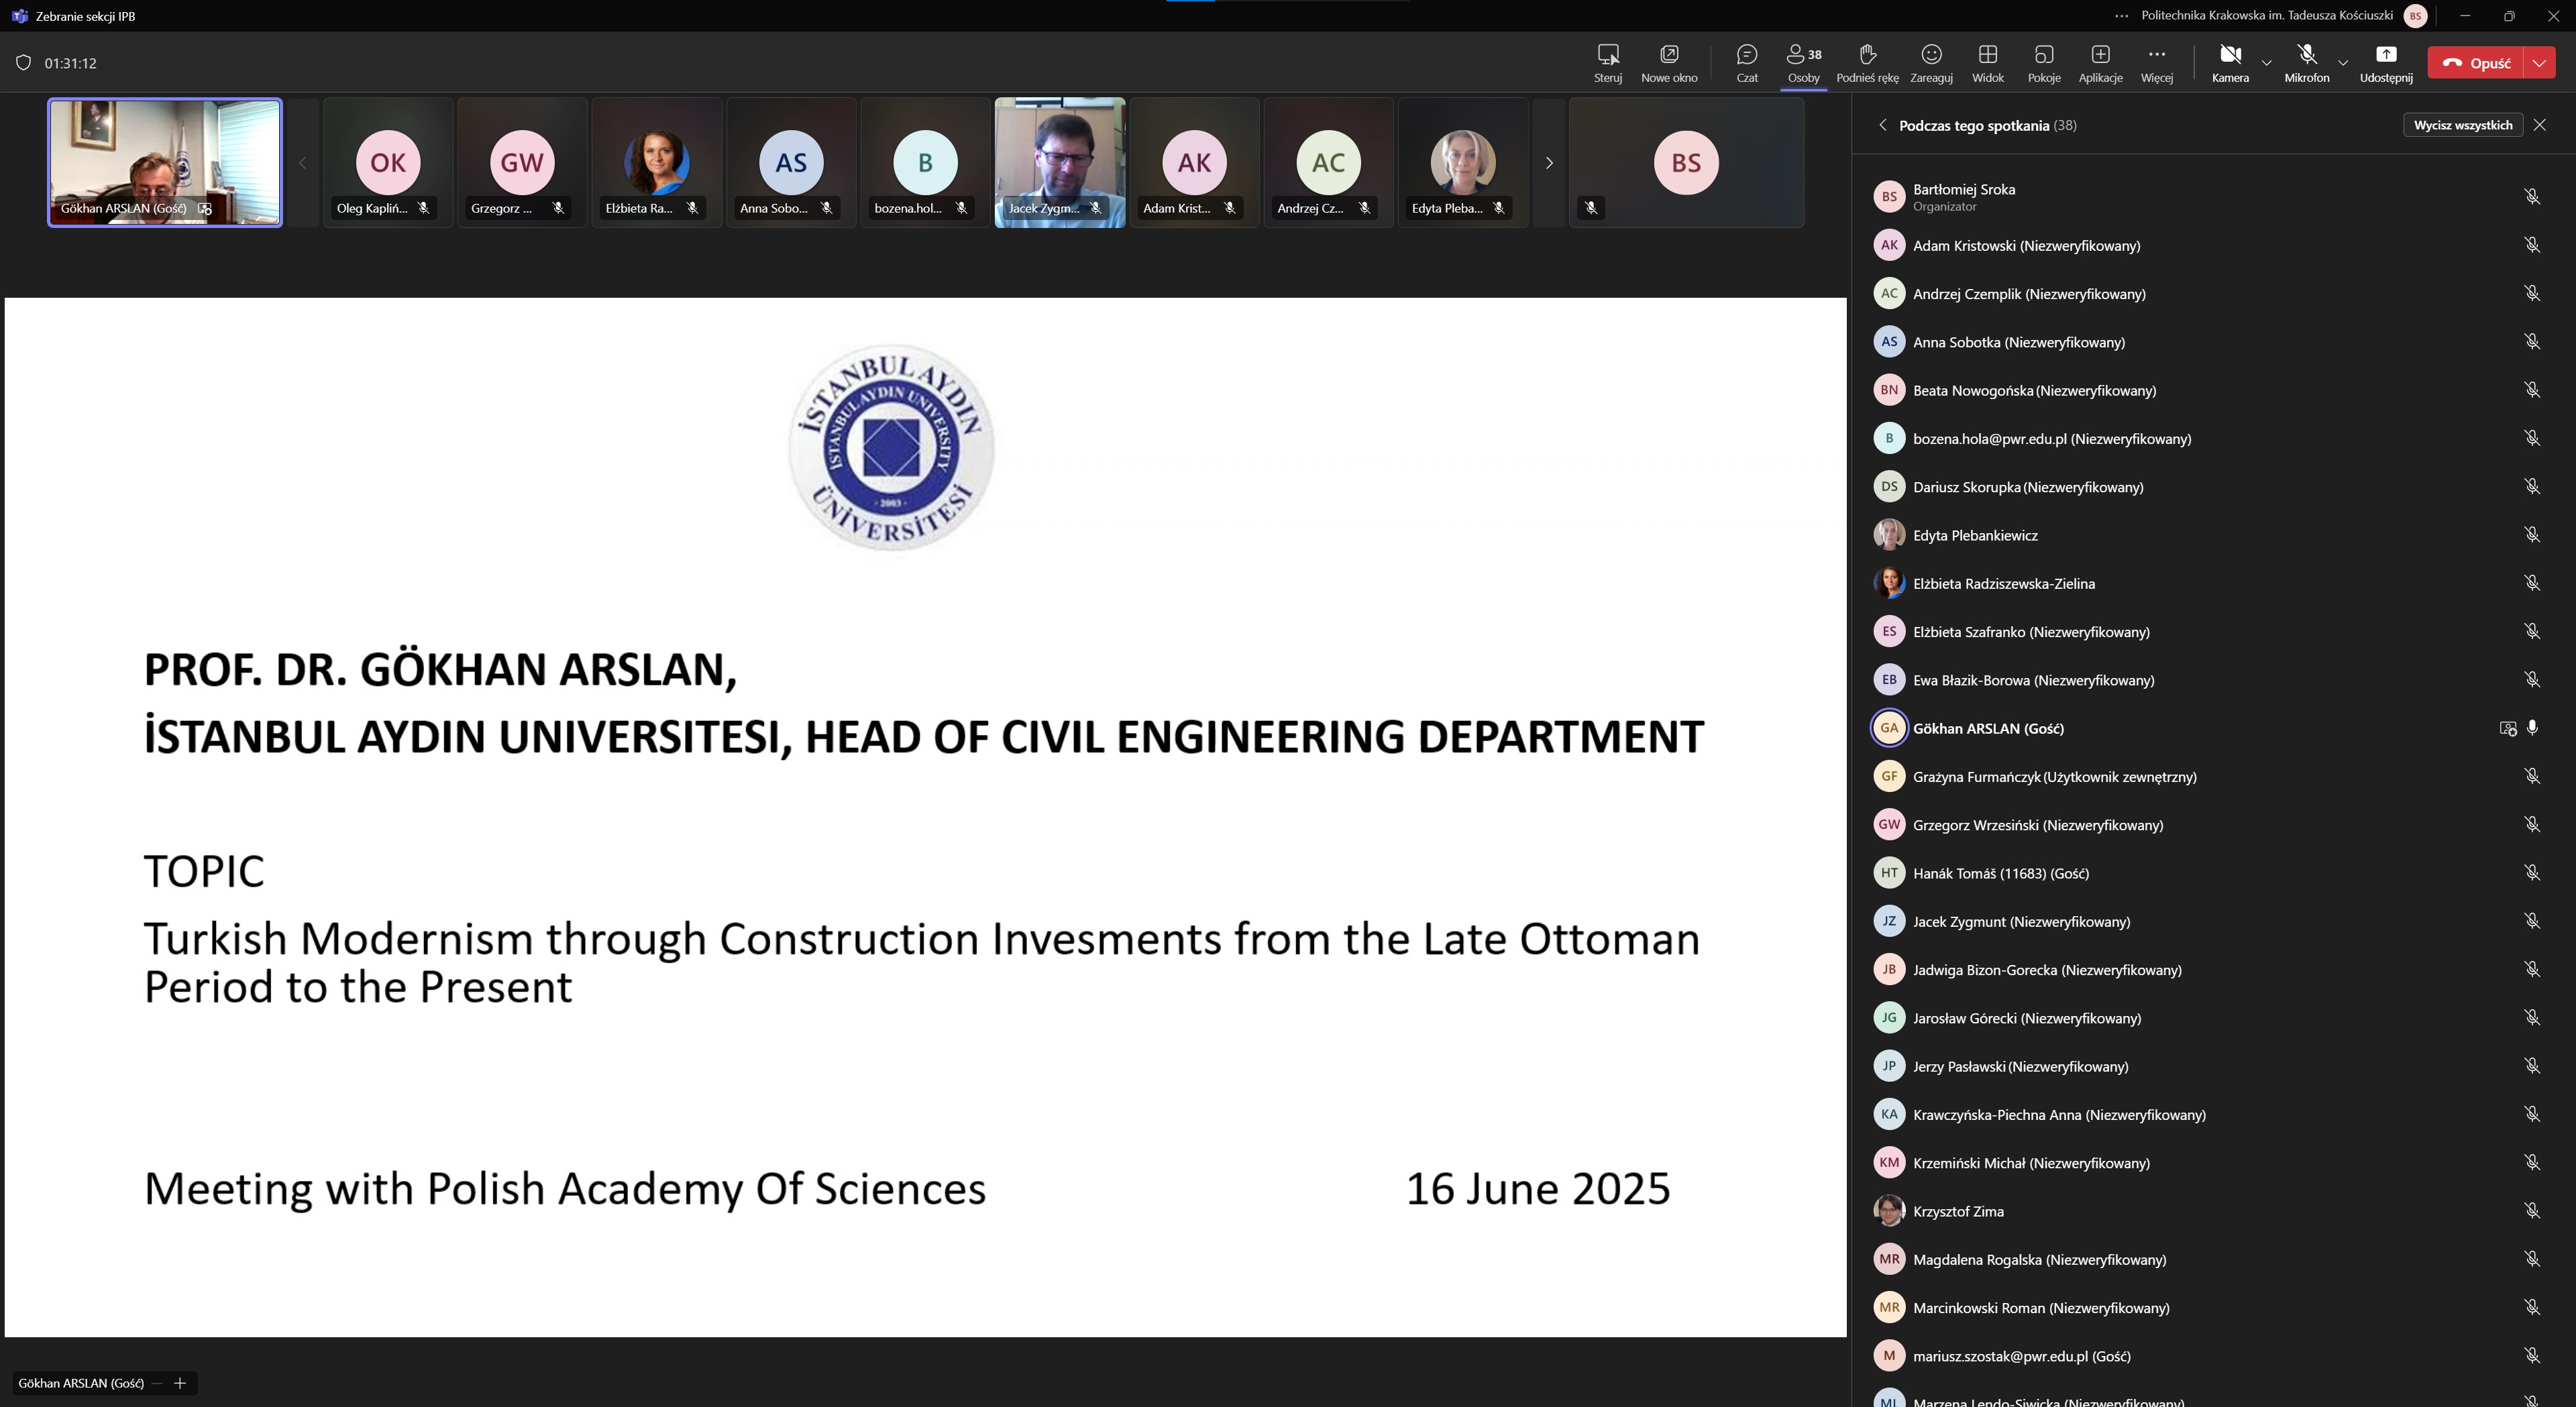Image resolution: width=2576 pixels, height=1407 pixels.
Task: Click the Wycisz wszystkich button
Action: tap(2462, 125)
